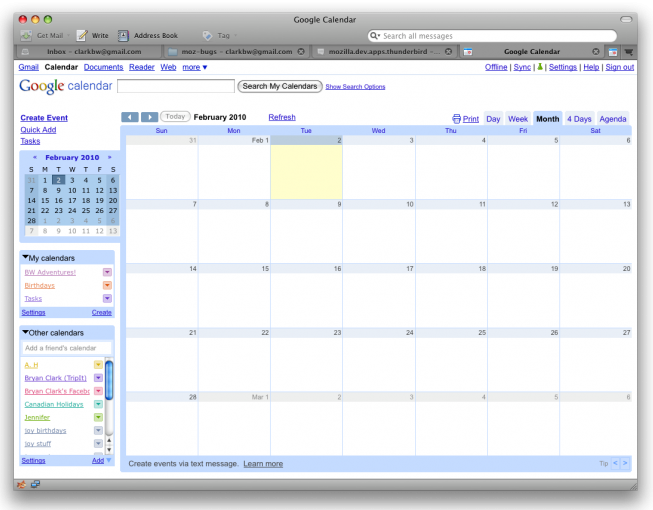Switch to Day view tab
Screen dimensions: 653x510
(493, 119)
